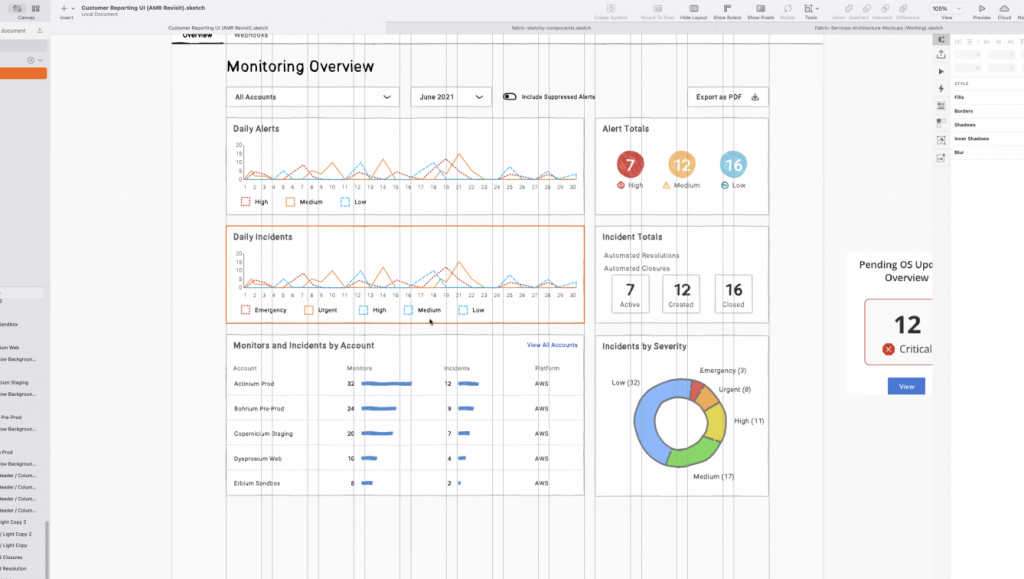The image size is (1024, 579).
Task: Click the Cloud icon in toolbar
Action: 1004,8
